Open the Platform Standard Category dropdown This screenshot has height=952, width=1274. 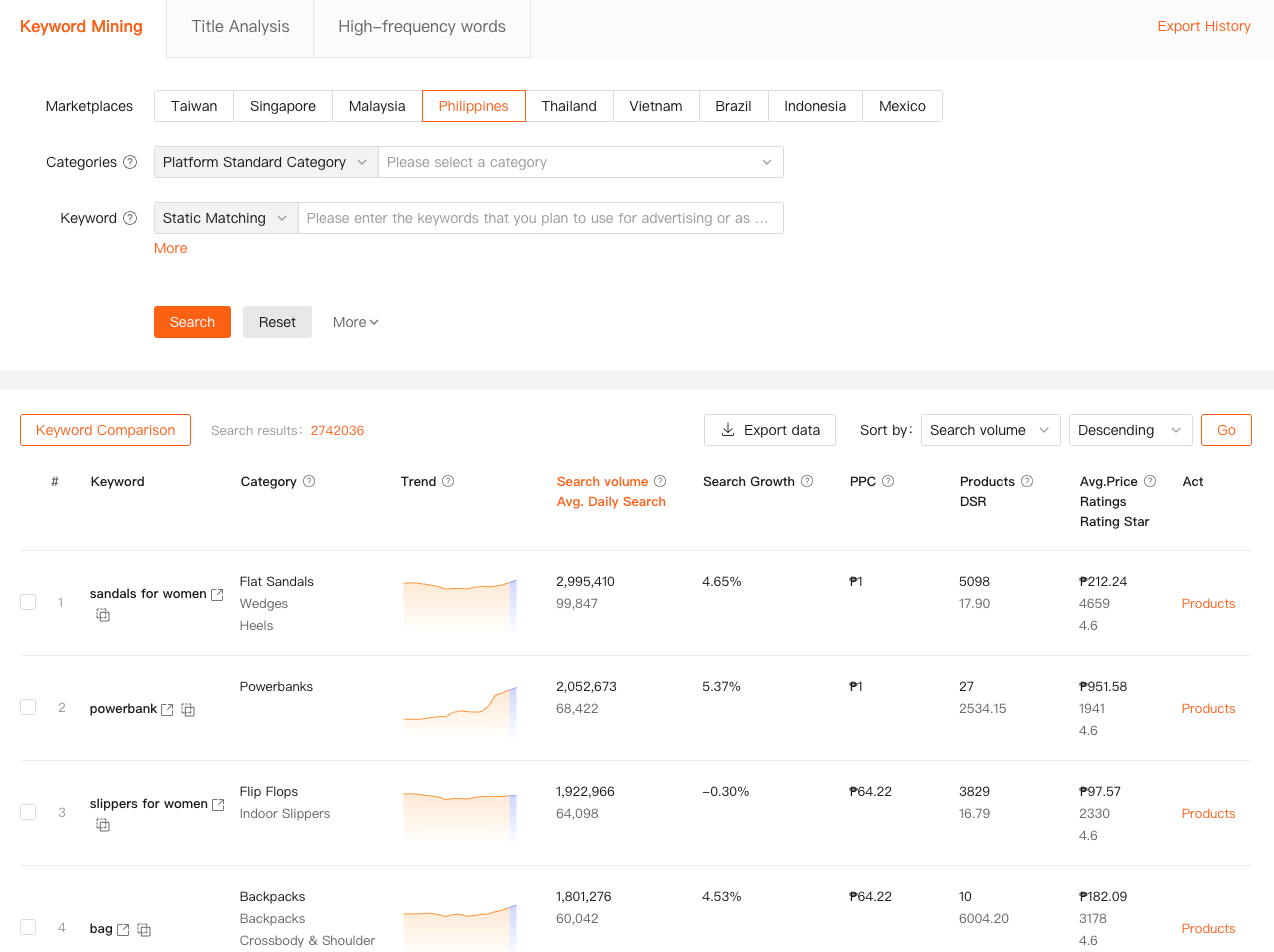[266, 162]
